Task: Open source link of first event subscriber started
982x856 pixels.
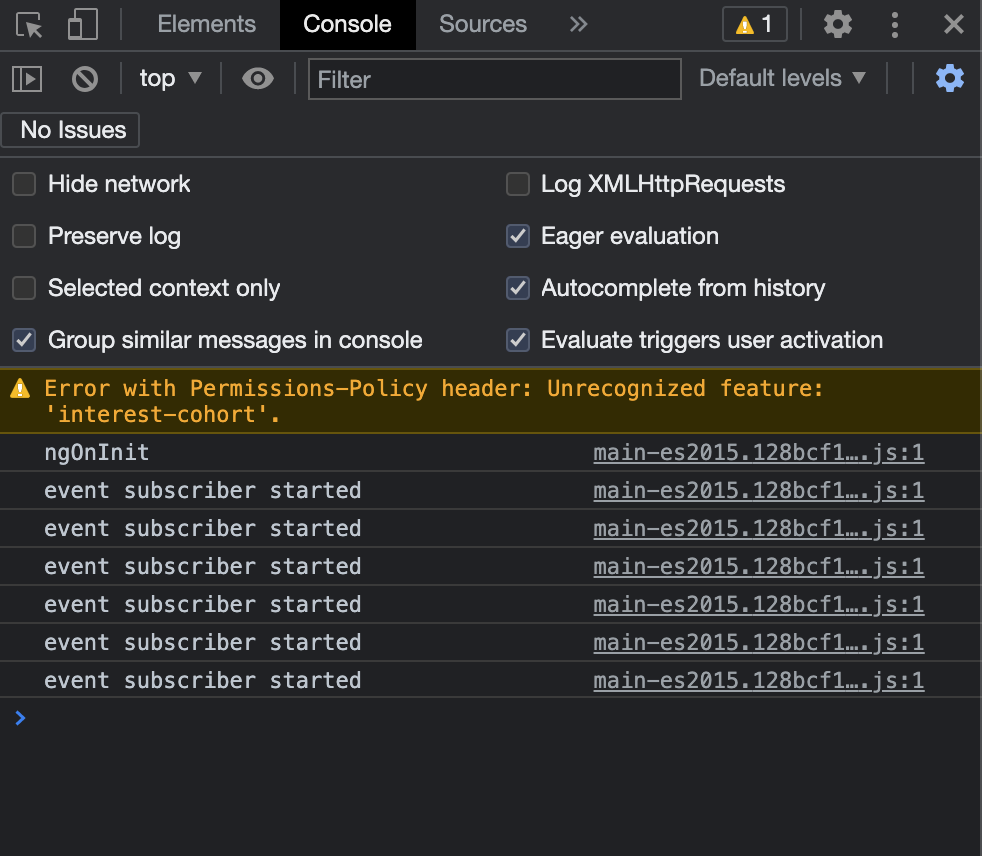Action: [x=758, y=490]
